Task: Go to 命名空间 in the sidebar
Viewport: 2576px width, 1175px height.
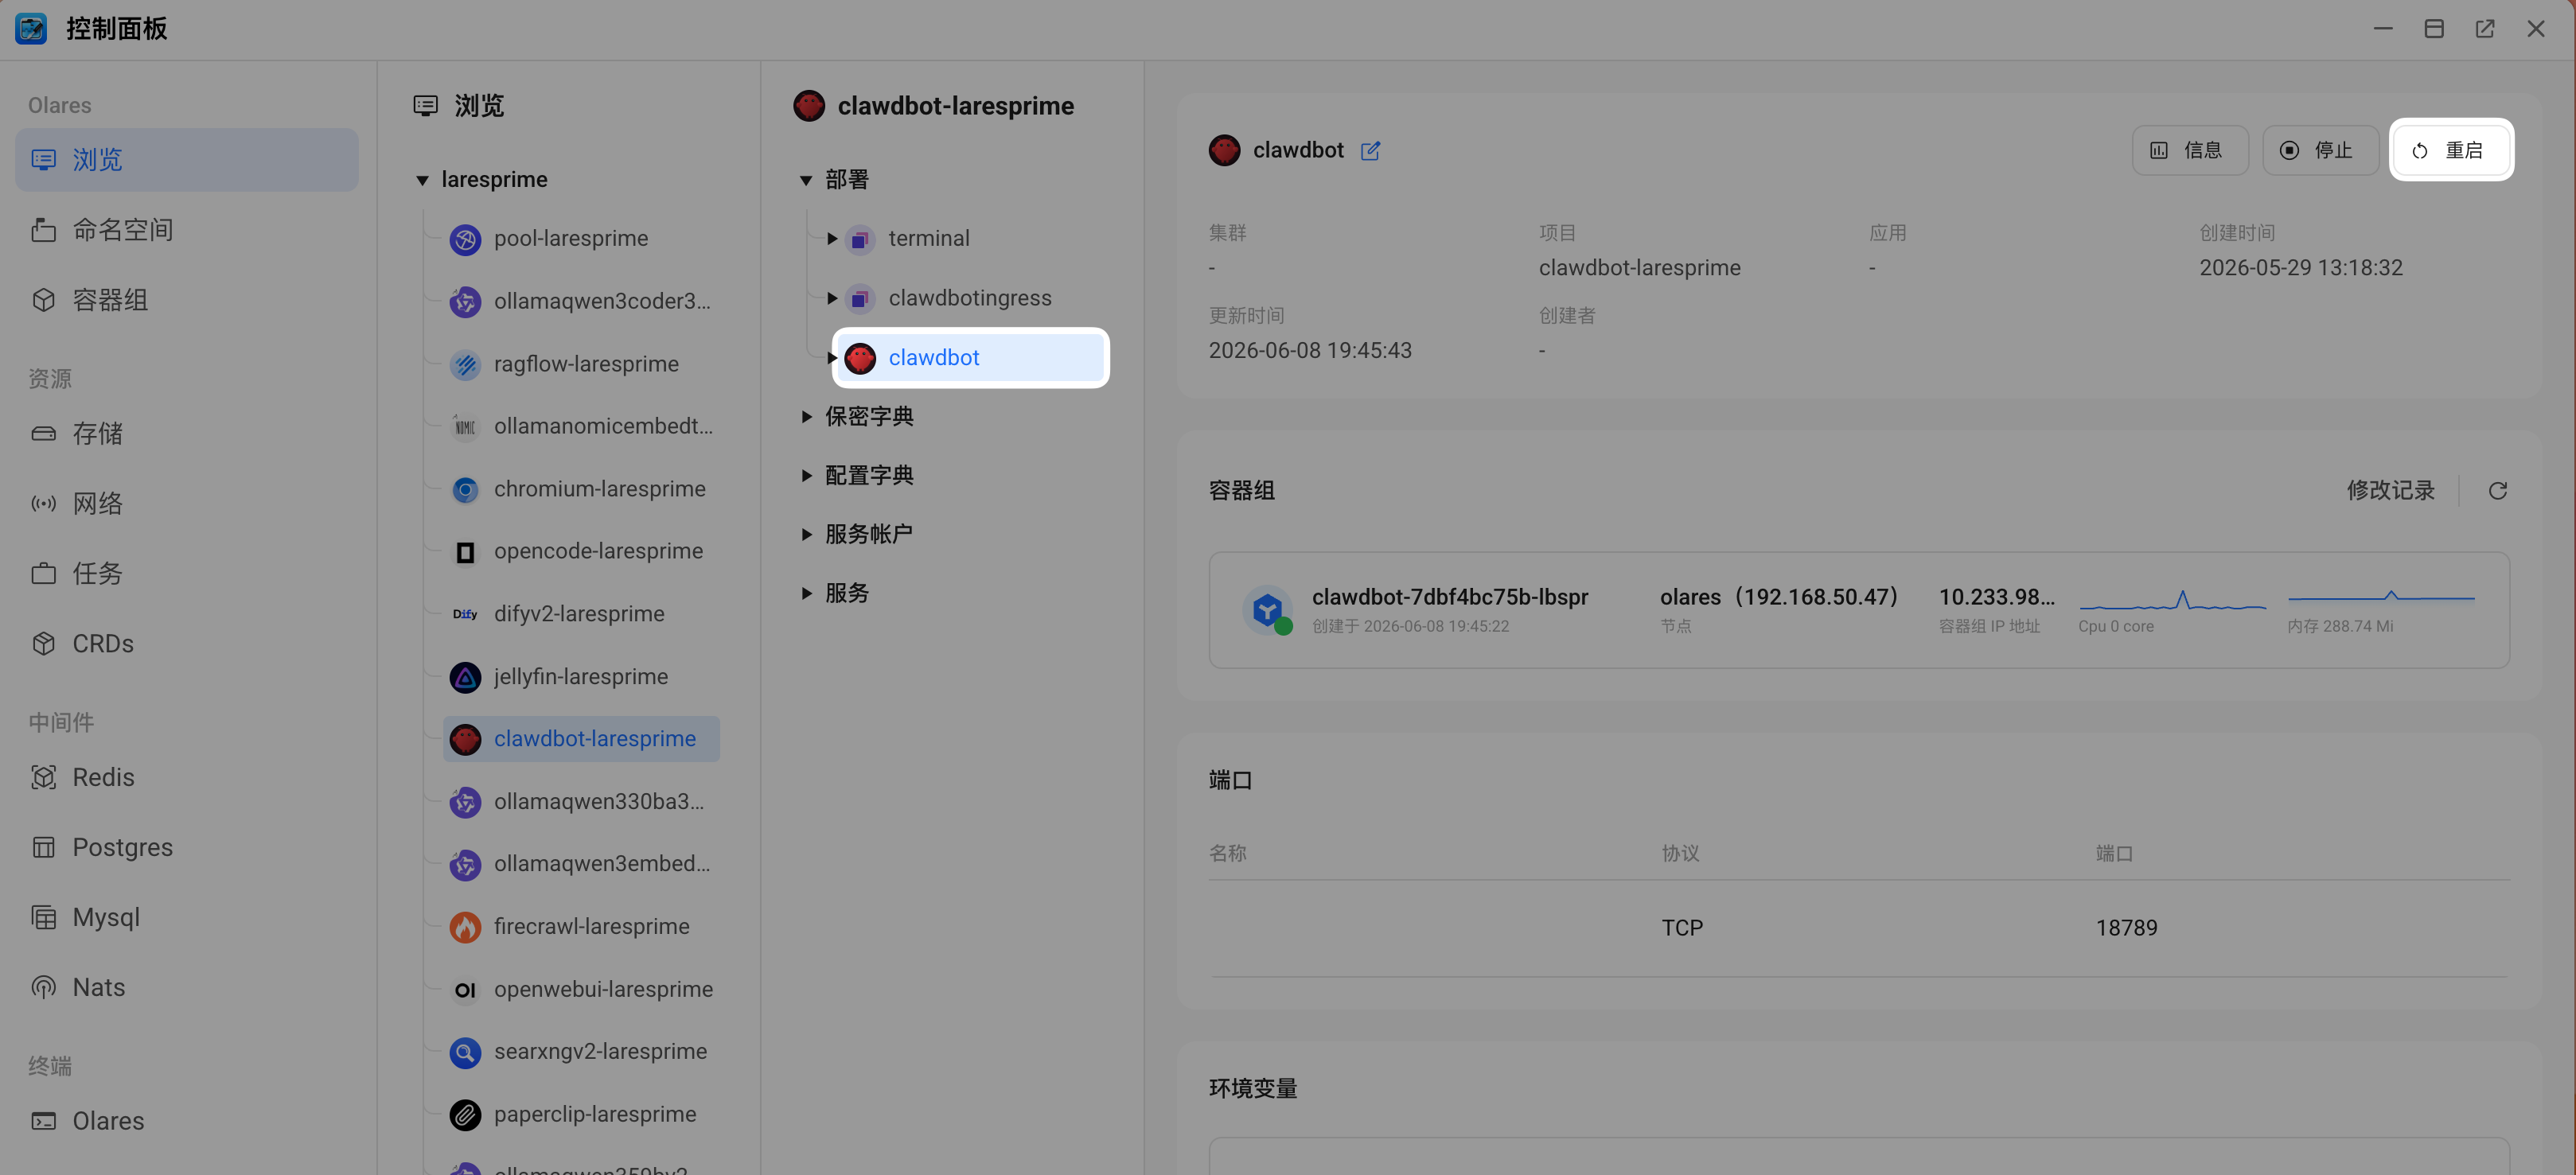Action: click(187, 230)
